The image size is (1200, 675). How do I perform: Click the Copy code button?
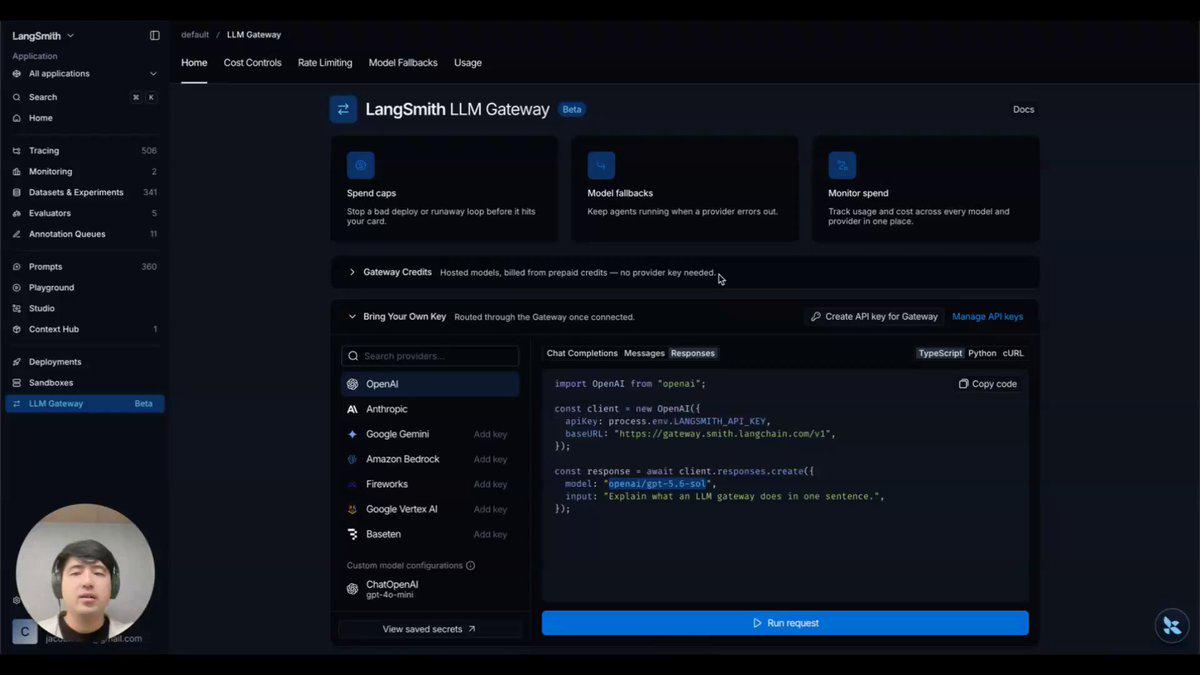coord(988,384)
